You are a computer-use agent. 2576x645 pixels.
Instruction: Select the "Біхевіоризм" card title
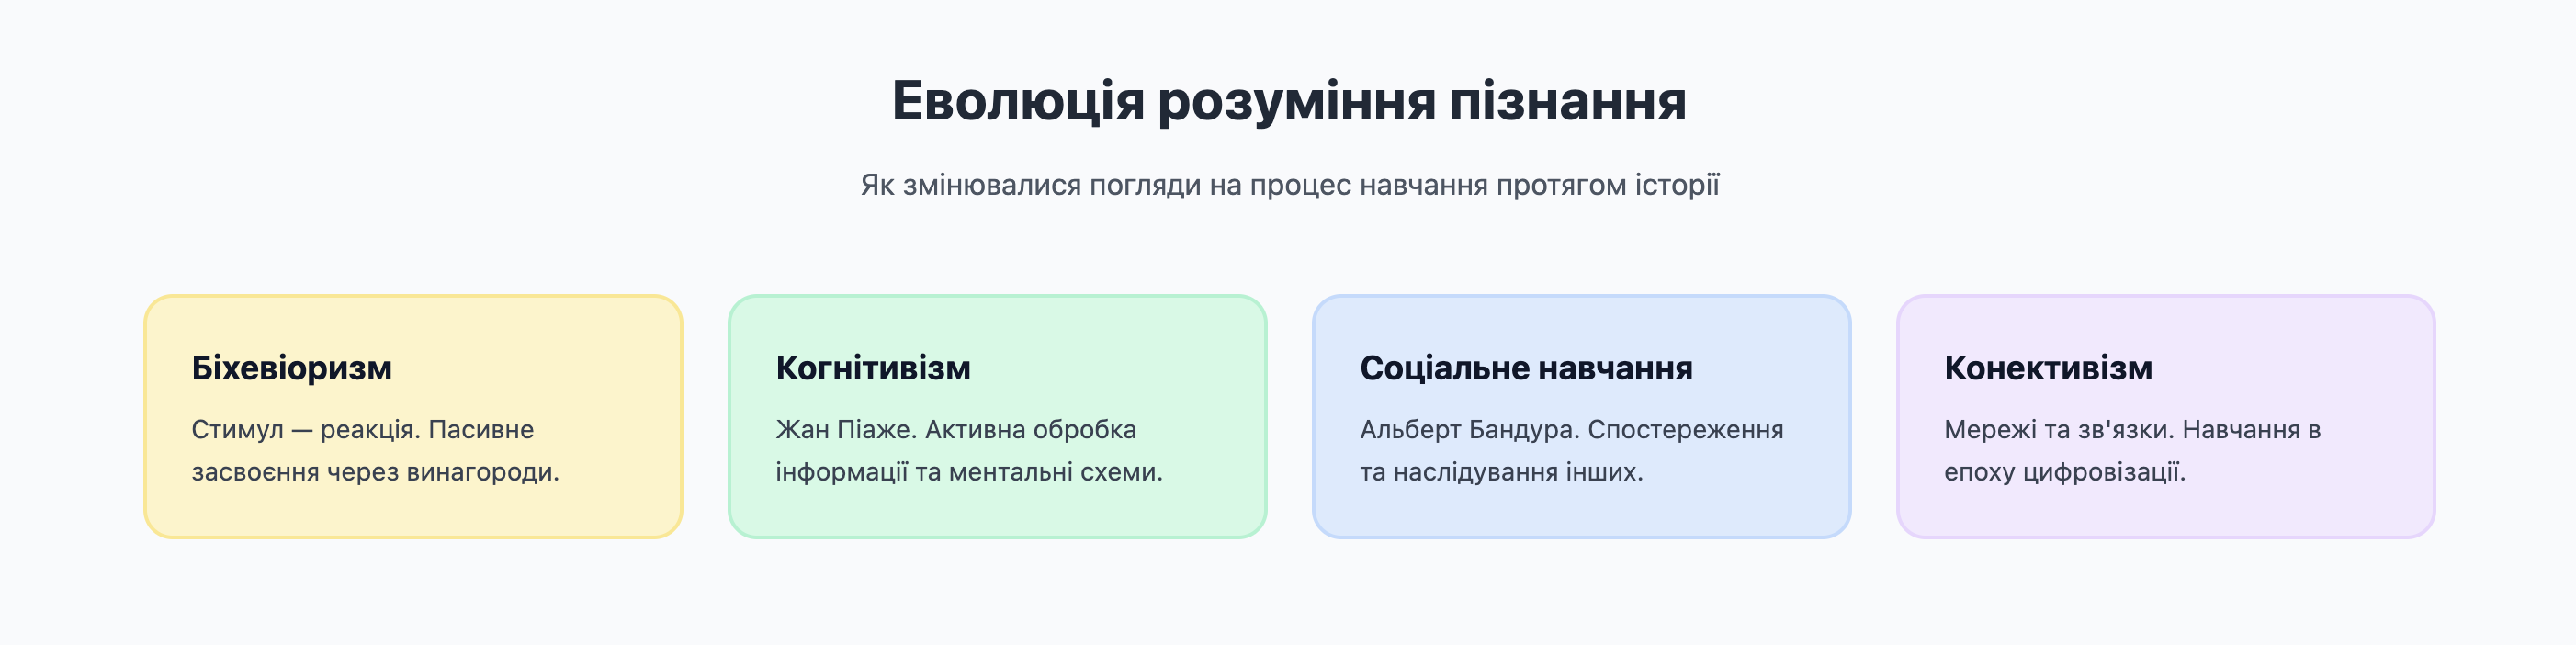pyautogui.click(x=291, y=368)
